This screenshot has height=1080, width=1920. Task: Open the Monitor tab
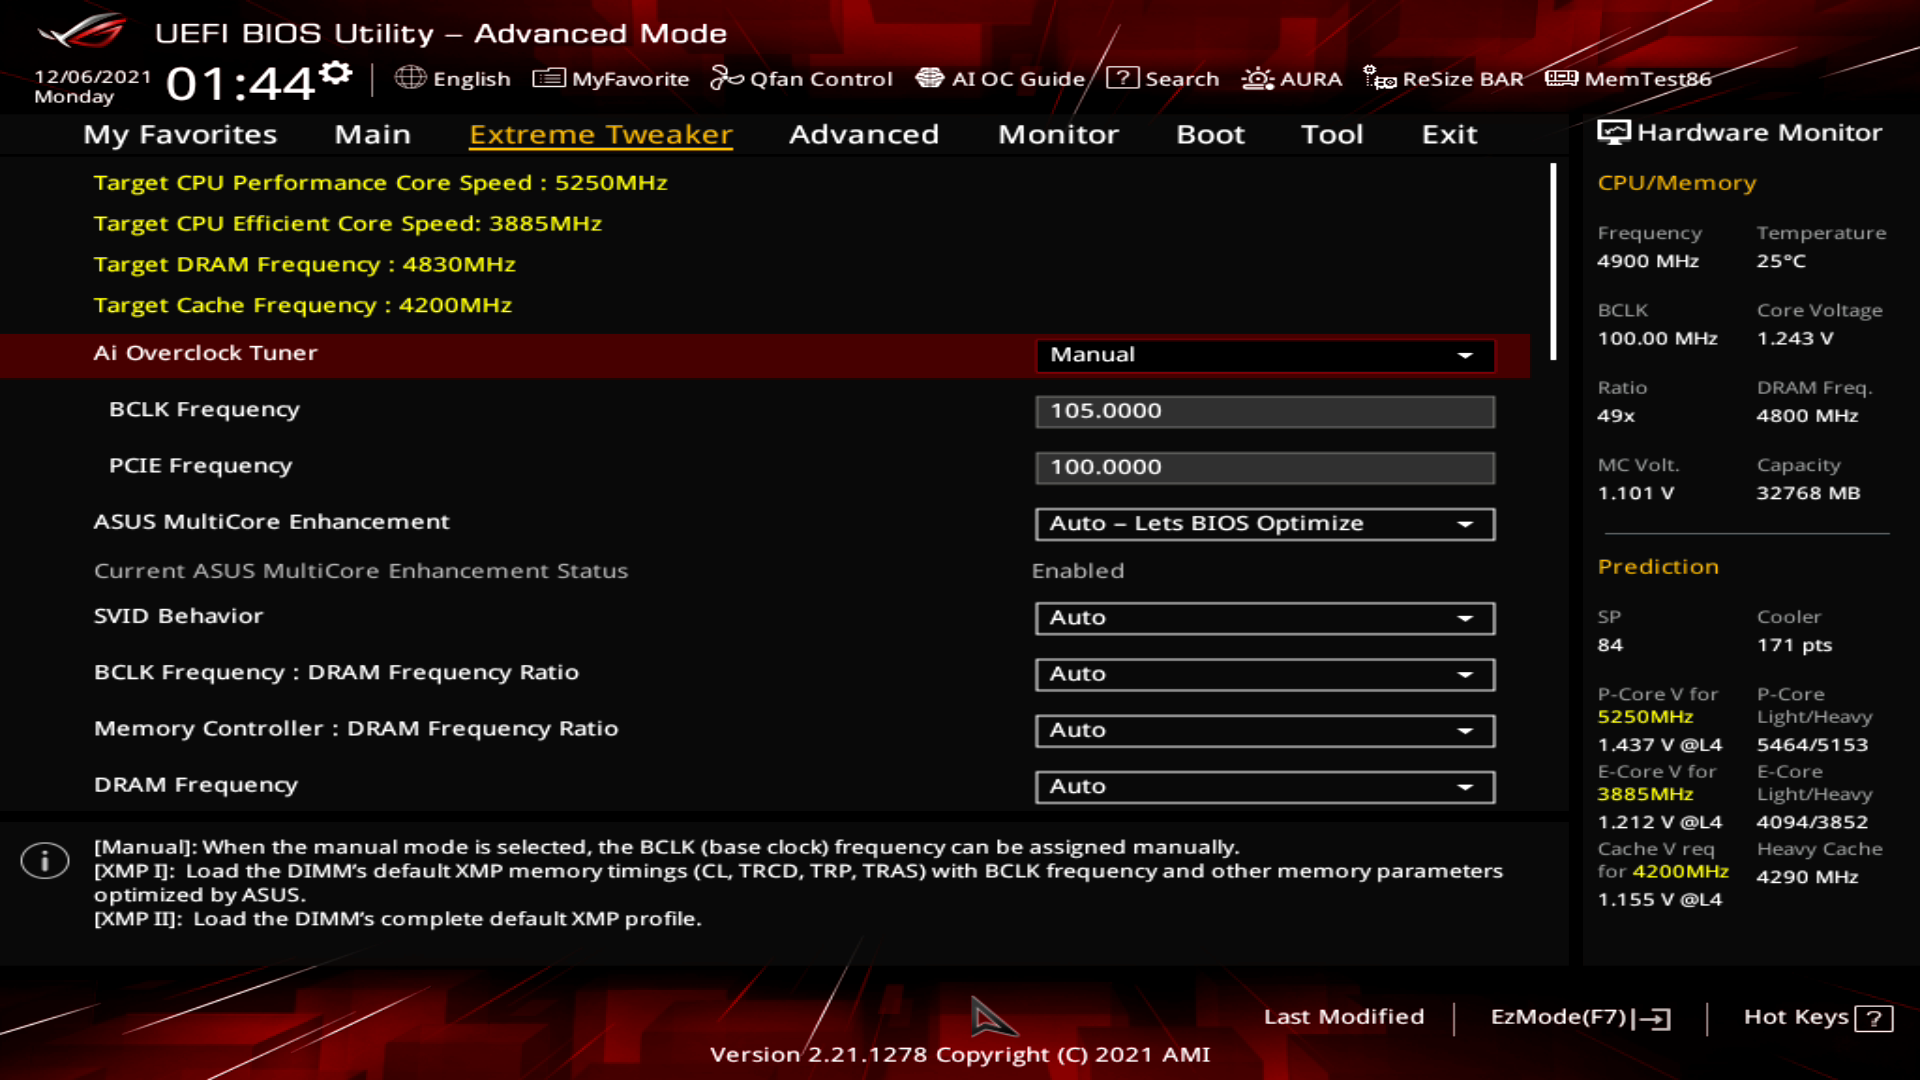(1058, 134)
